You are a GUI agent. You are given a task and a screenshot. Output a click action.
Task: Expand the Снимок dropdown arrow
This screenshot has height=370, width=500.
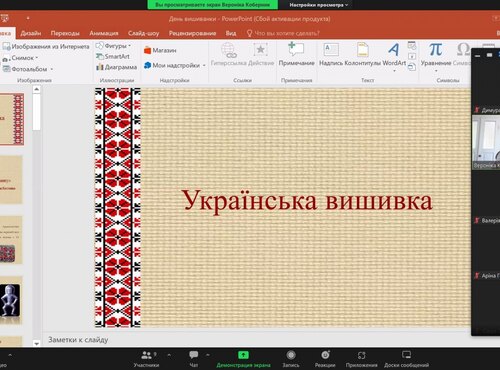(x=37, y=58)
